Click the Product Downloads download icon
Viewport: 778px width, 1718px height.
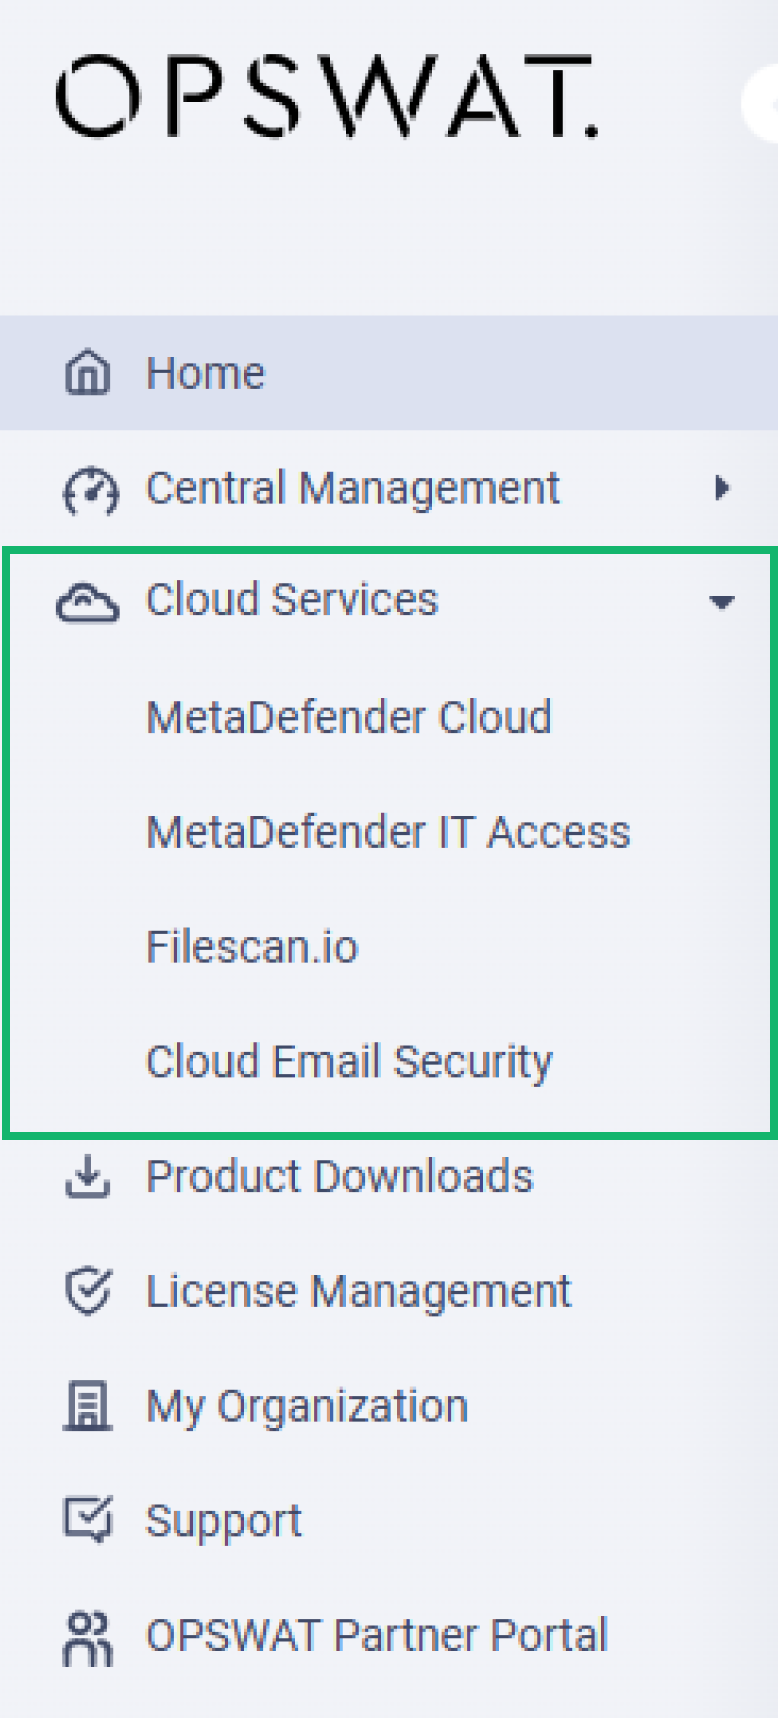click(88, 1176)
